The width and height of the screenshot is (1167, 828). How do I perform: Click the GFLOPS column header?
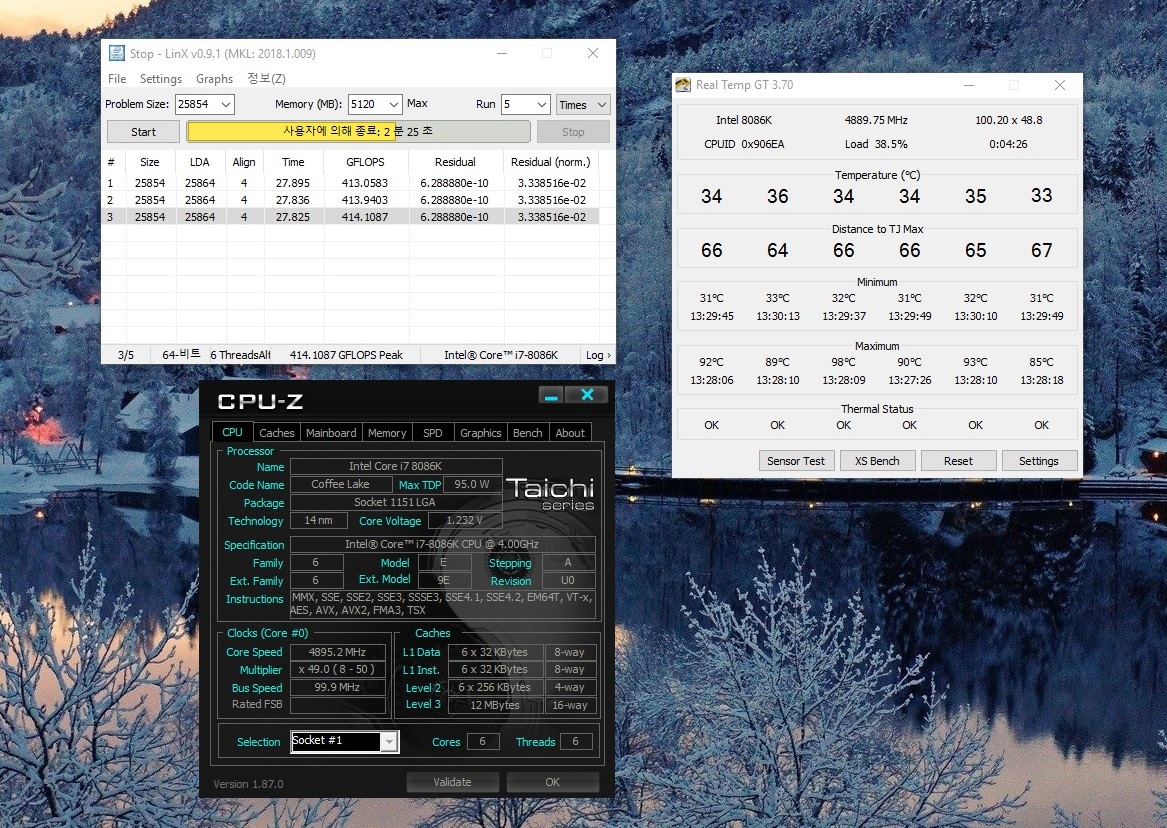coord(365,162)
